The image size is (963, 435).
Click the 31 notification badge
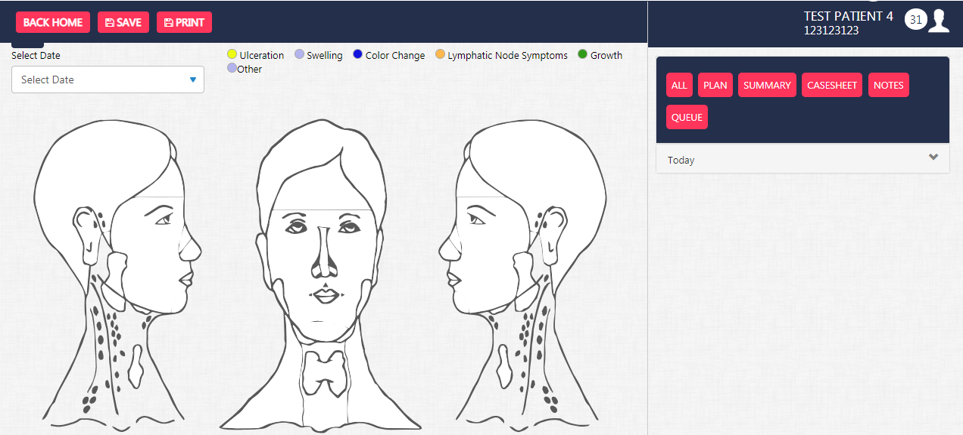tap(915, 20)
